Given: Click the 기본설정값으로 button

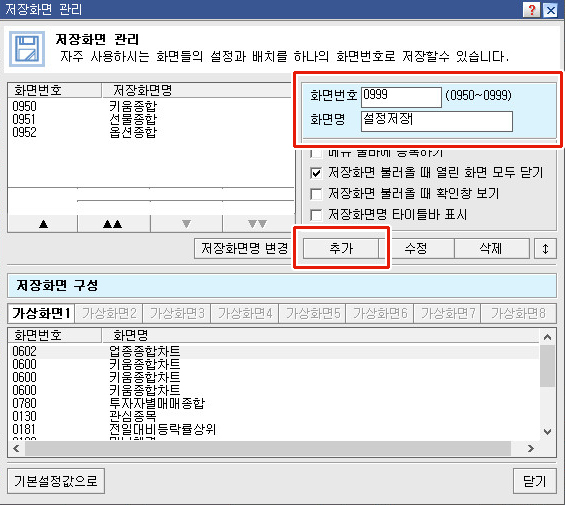Looking at the screenshot, I should coord(56,481).
